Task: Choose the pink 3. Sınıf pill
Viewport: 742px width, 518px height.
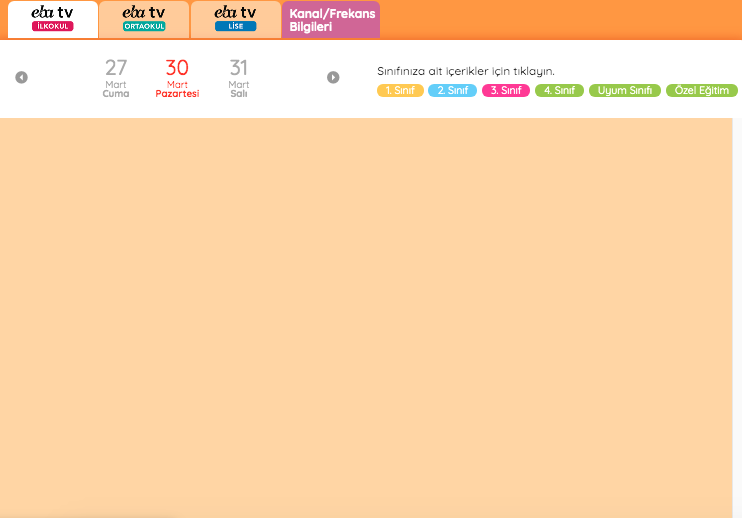Action: click(505, 91)
